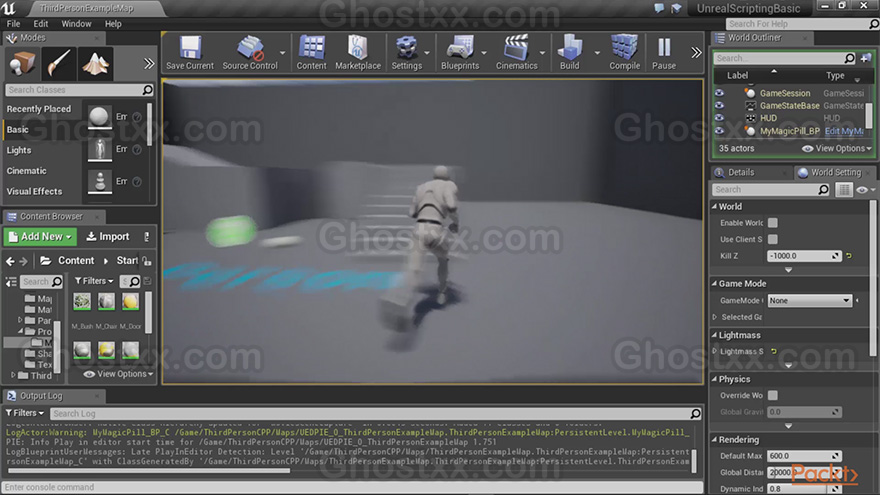
Task: Open the File menu
Action: 13,24
